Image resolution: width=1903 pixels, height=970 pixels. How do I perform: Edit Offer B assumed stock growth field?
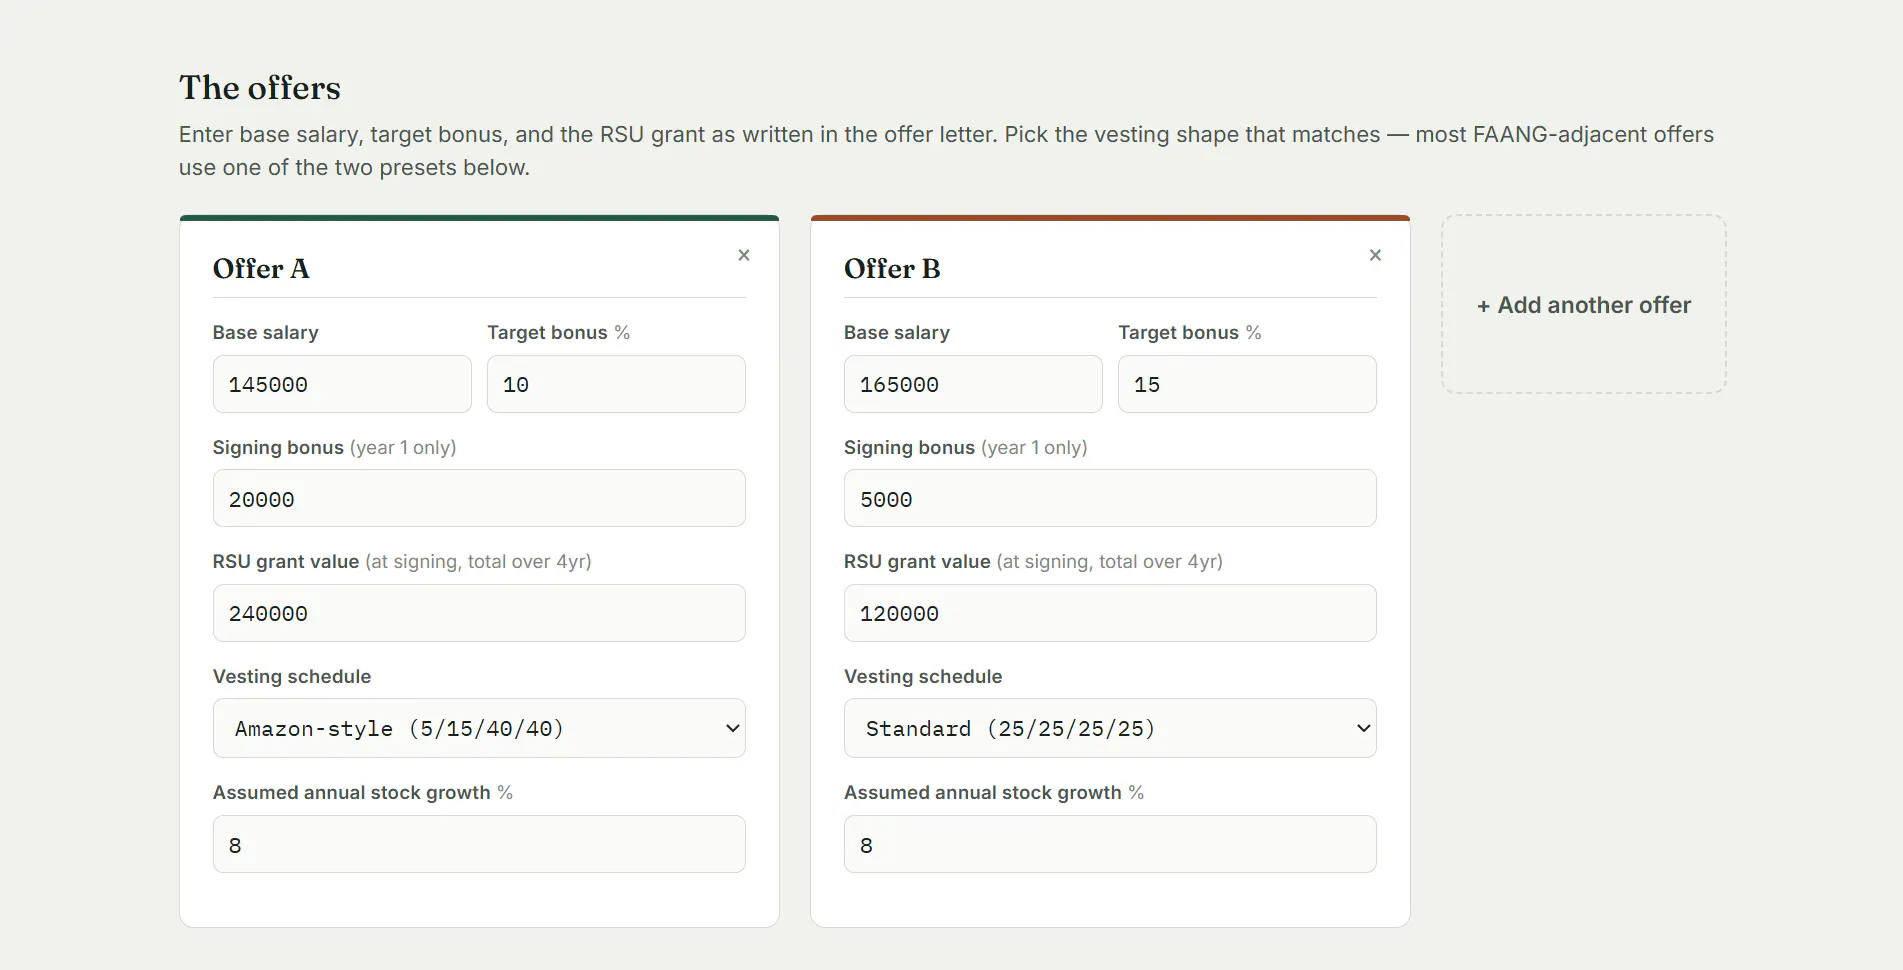1110,844
